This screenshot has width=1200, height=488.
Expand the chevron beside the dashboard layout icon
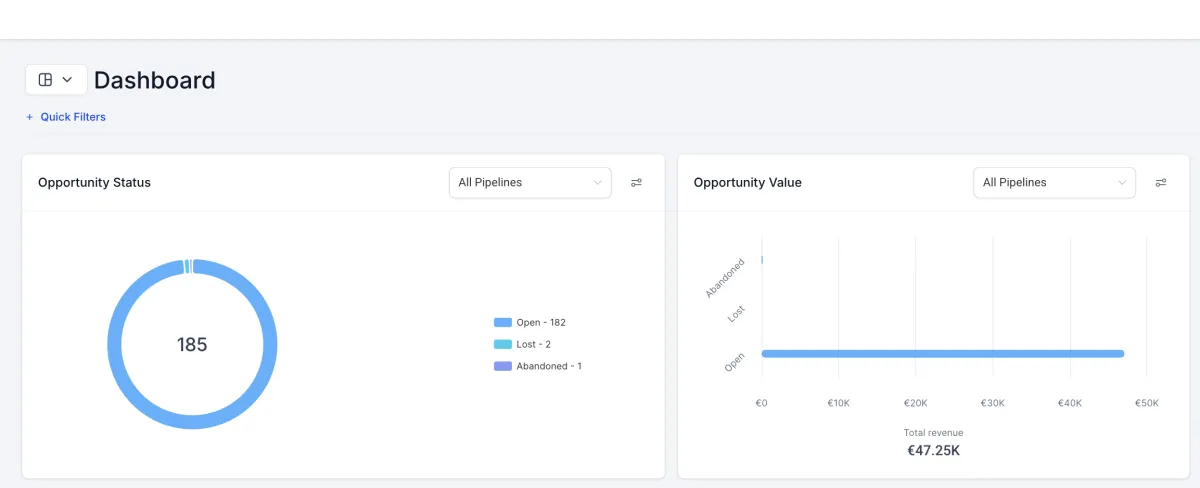pyautogui.click(x=67, y=80)
